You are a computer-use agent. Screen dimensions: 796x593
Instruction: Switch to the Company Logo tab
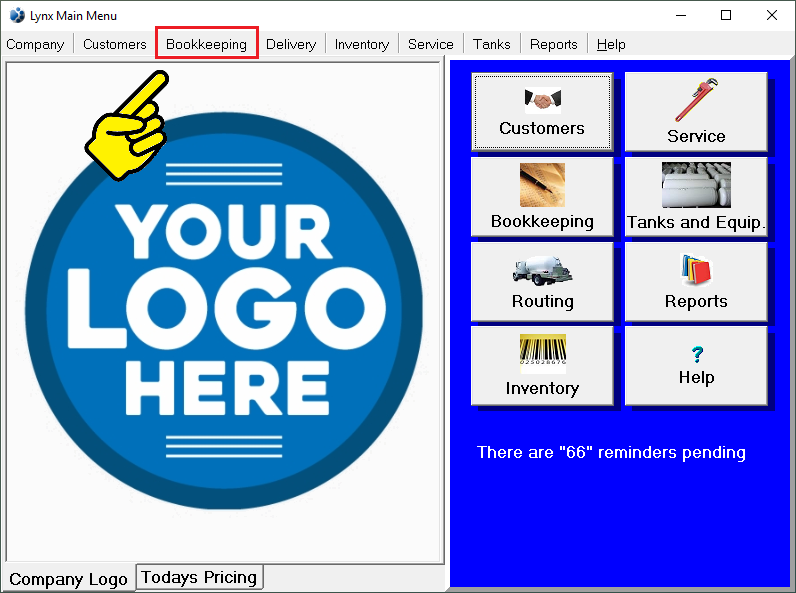coord(69,579)
